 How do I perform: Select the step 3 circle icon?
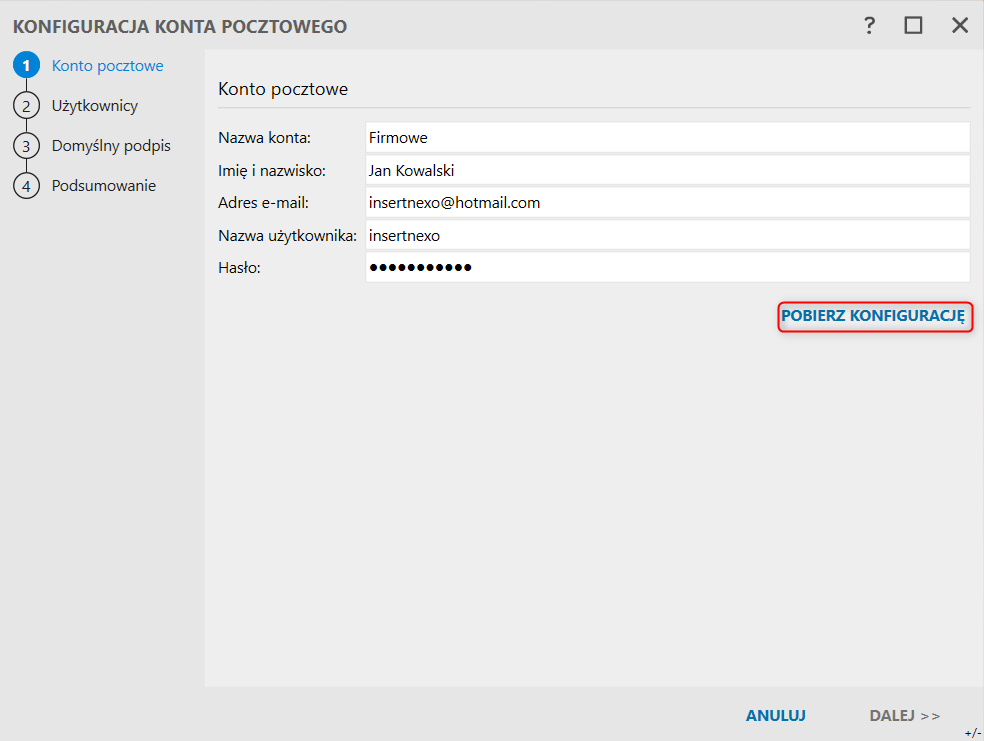(26, 146)
